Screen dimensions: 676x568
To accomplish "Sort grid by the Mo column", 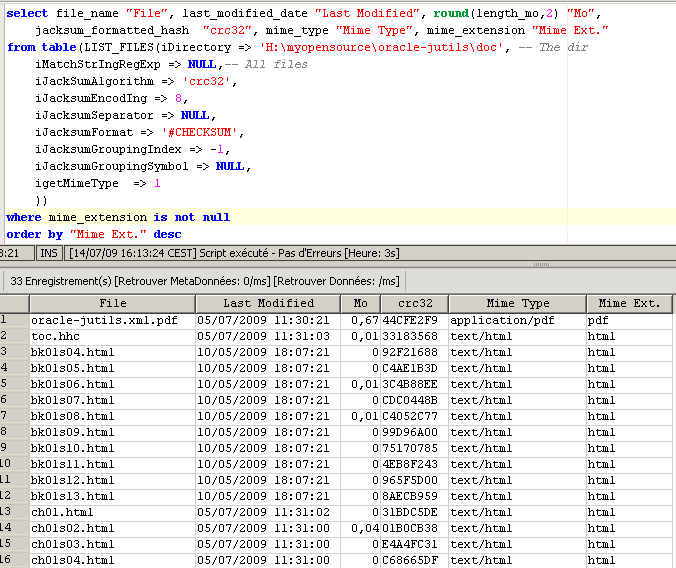I will (360, 303).
